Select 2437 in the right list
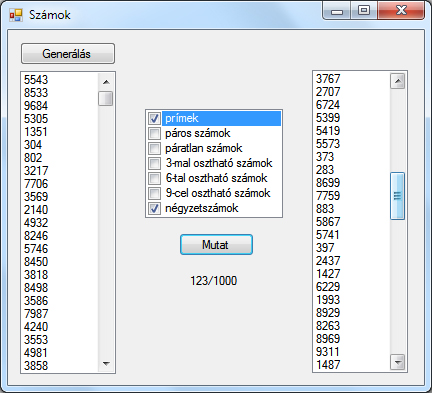 click(x=352, y=261)
